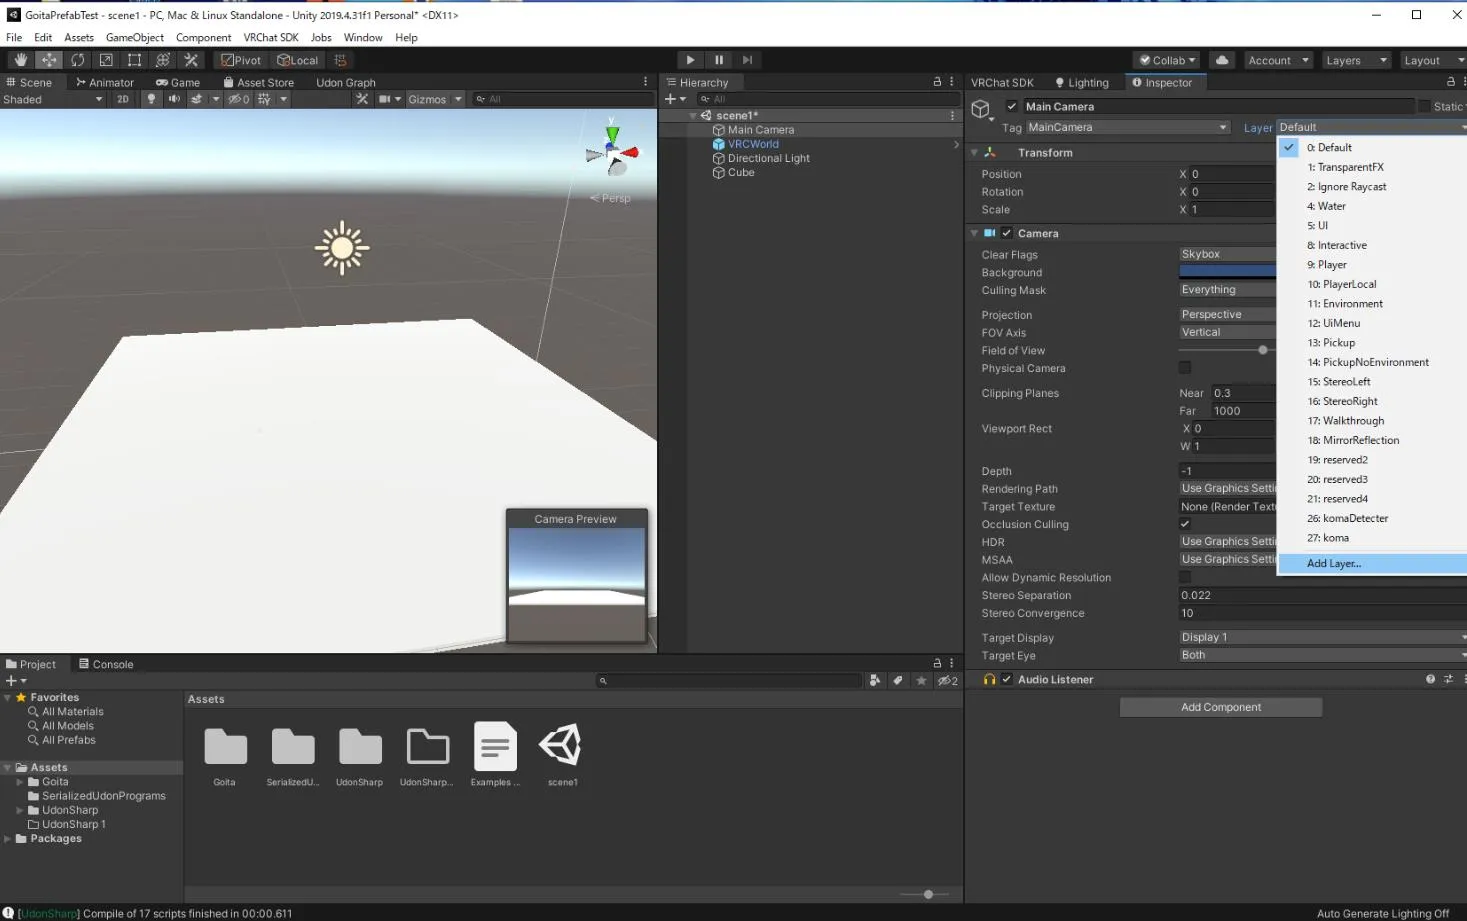This screenshot has height=921, width=1467.
Task: Toggle the Pivot handle position button
Action: pos(241,60)
